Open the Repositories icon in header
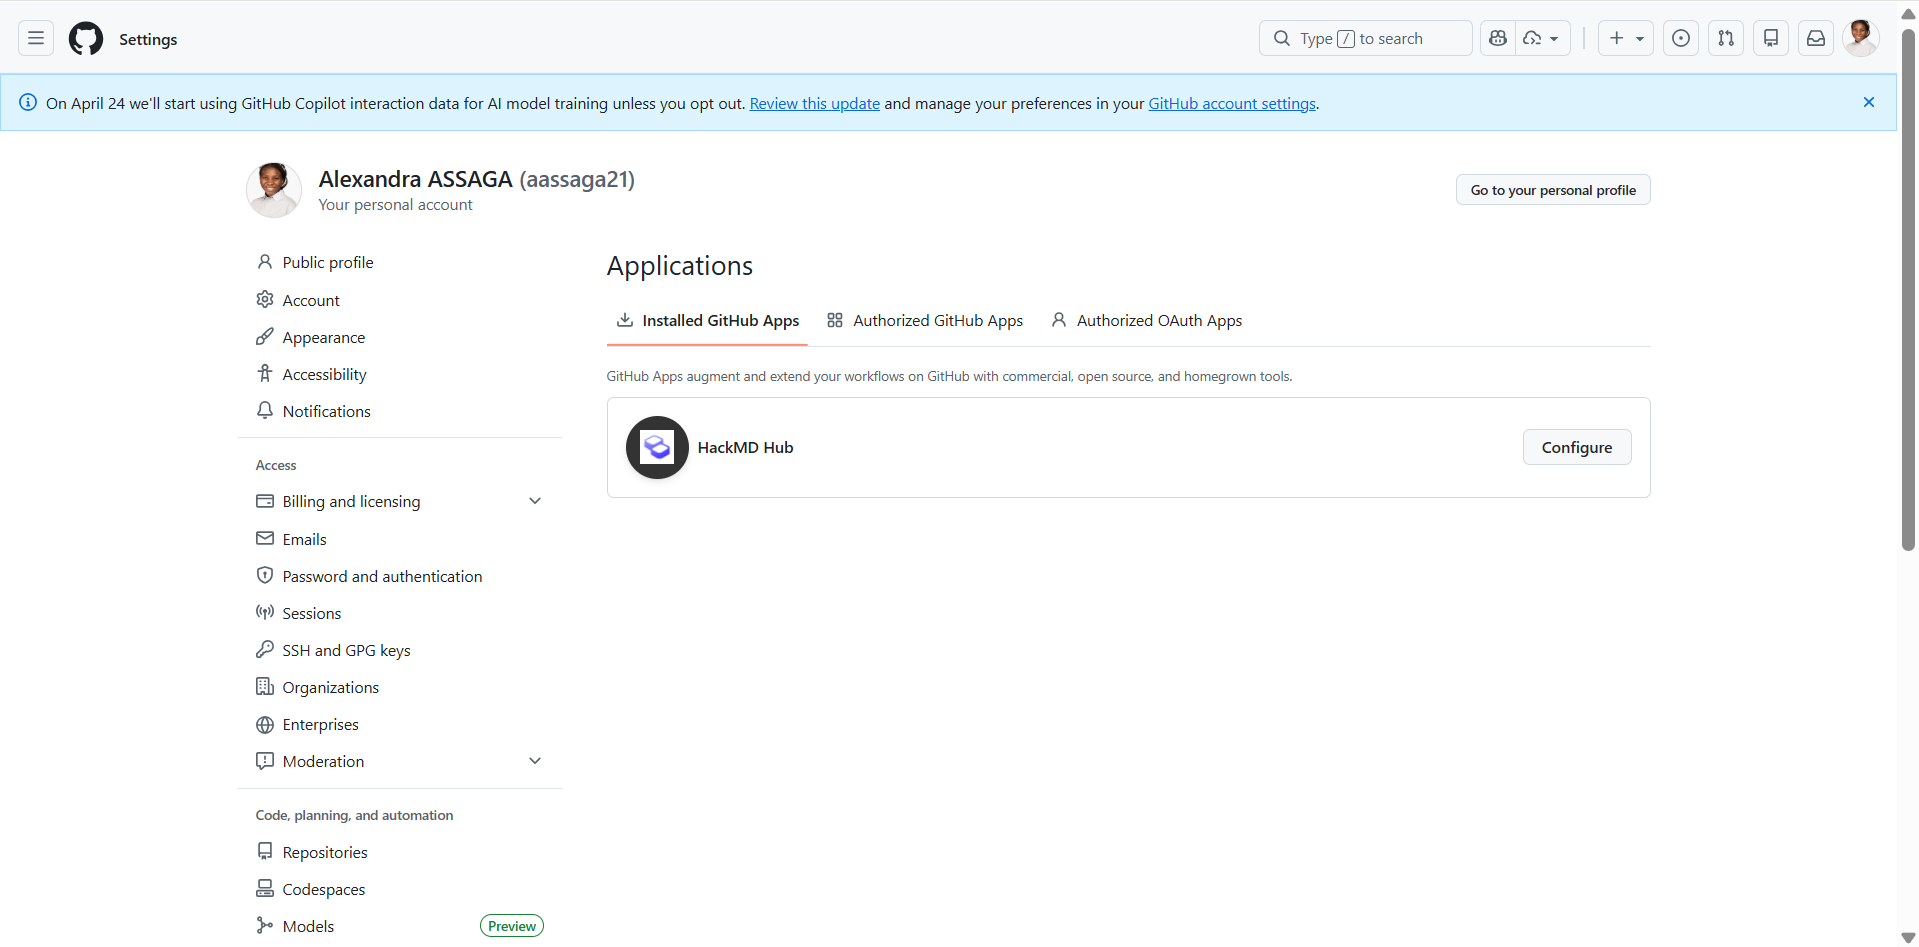 click(1771, 38)
